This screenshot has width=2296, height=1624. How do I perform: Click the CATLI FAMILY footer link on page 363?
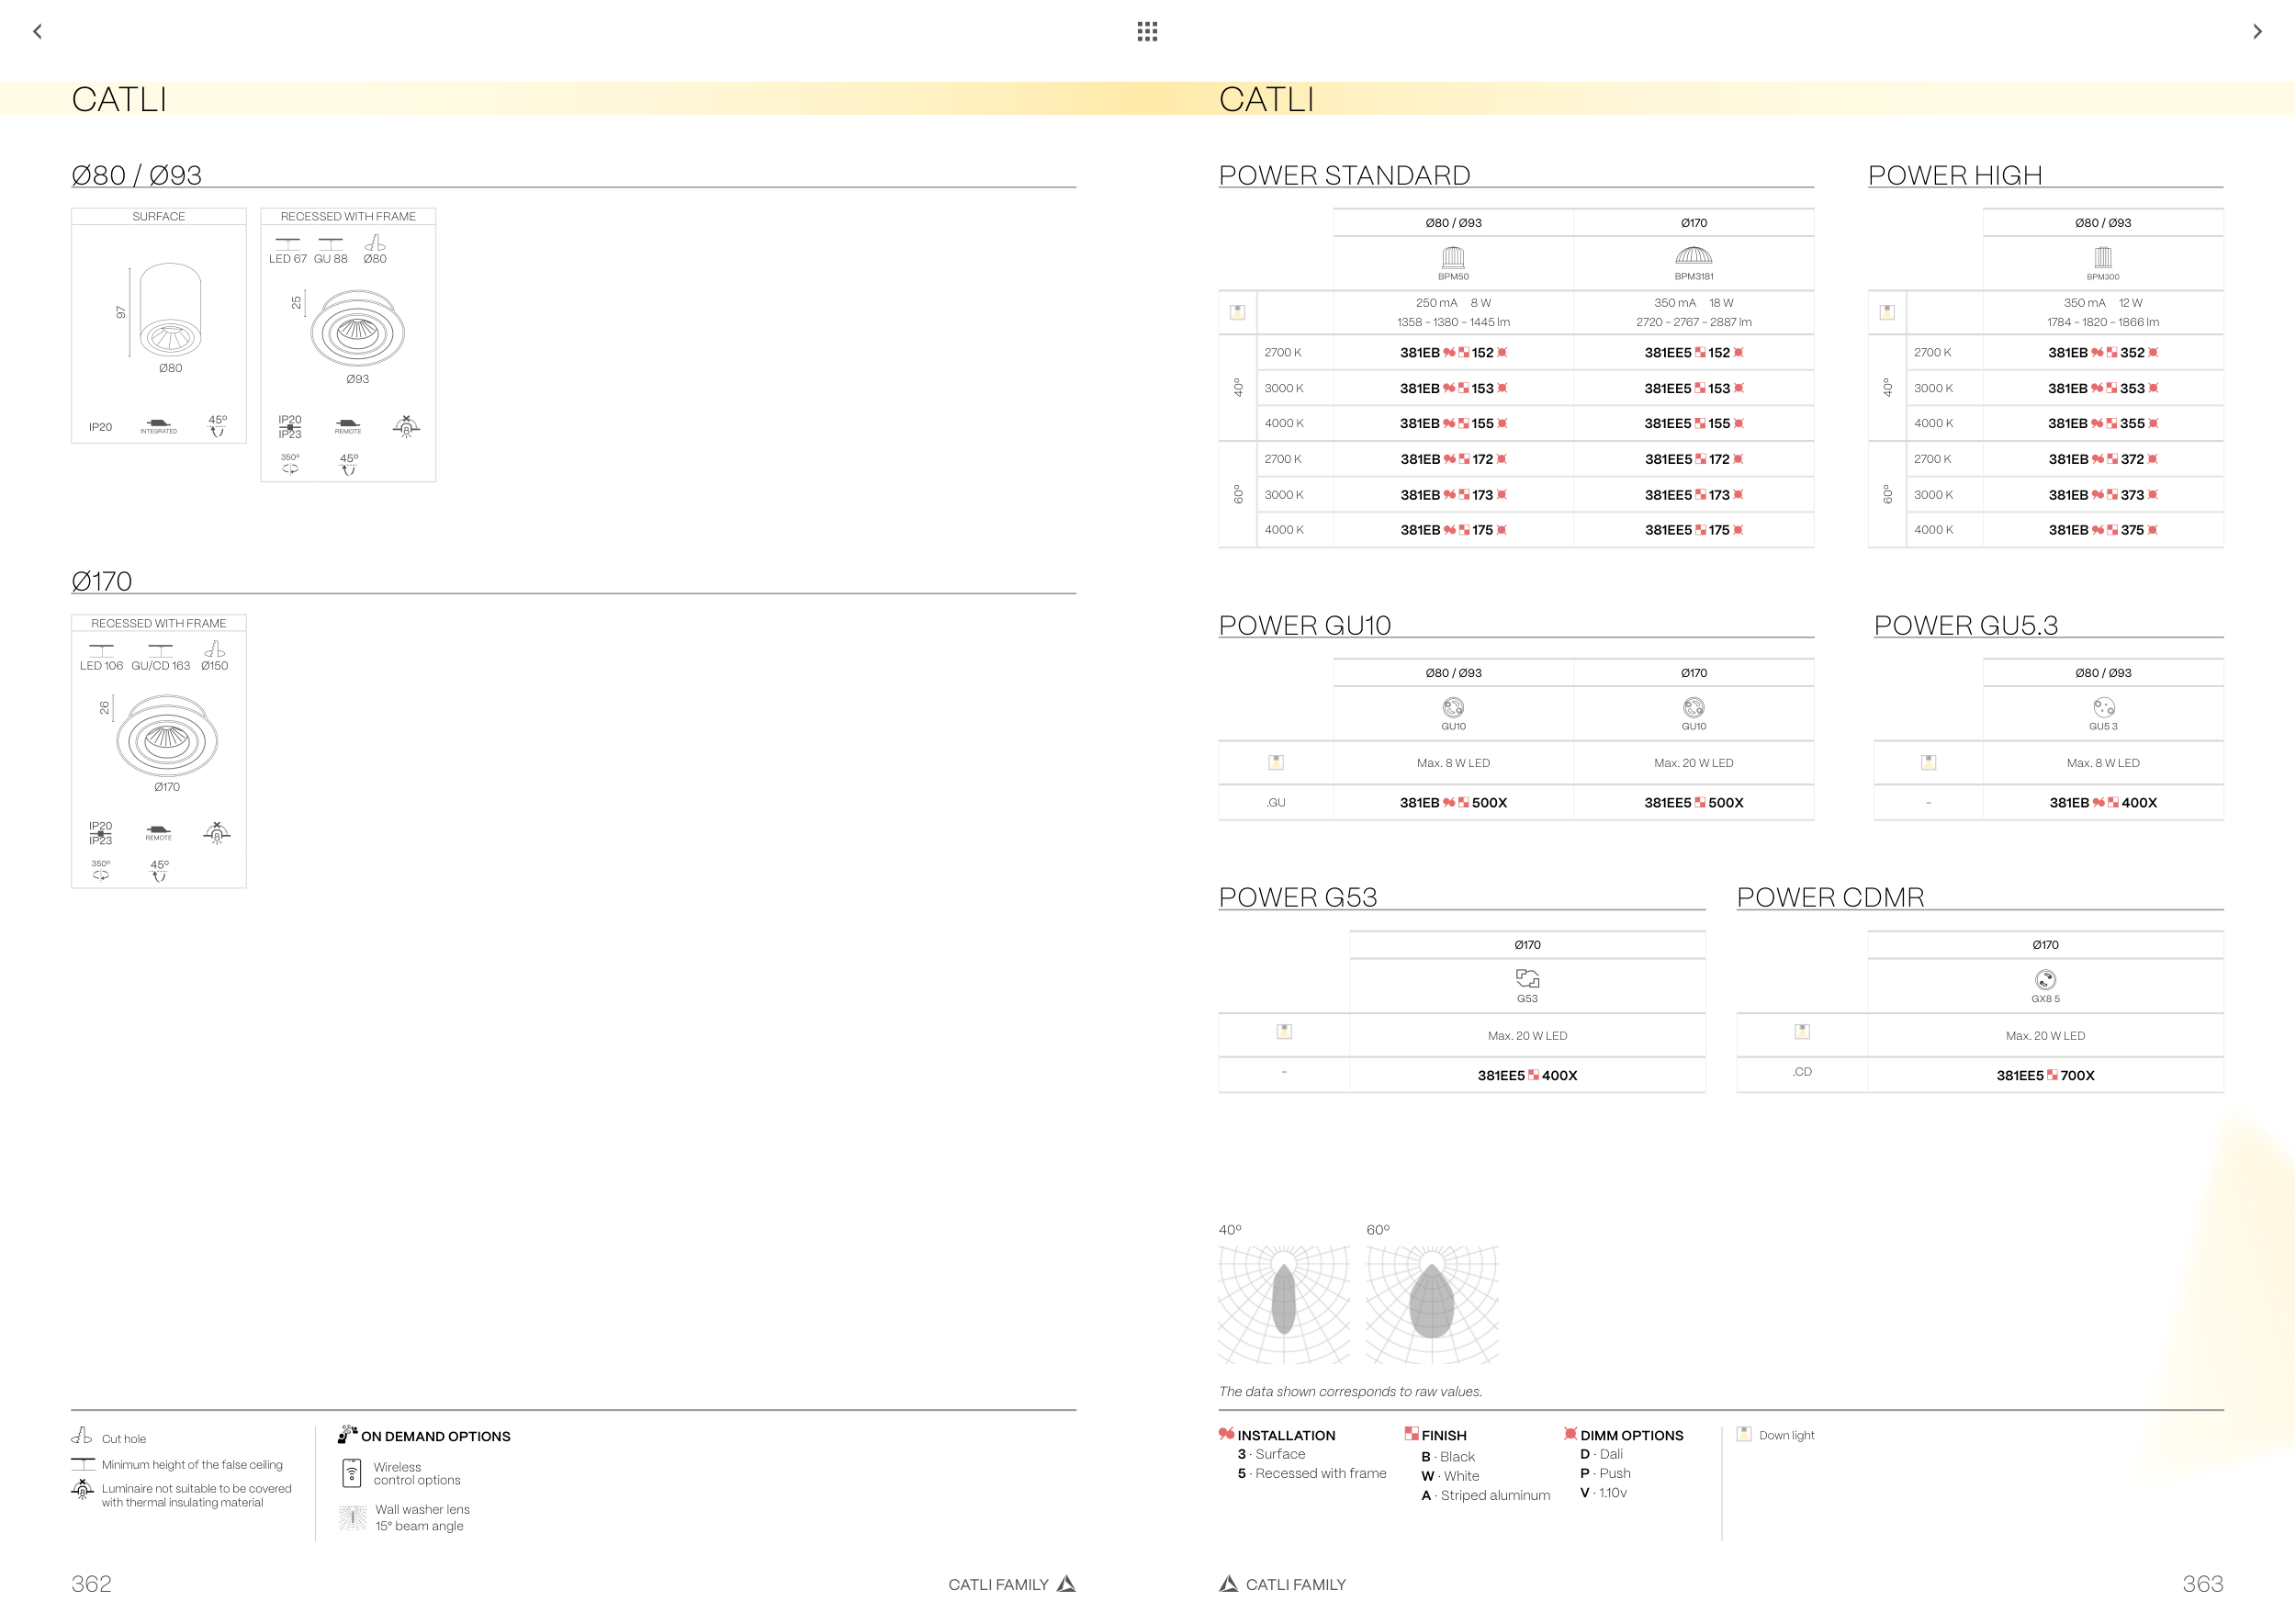pos(1295,1584)
